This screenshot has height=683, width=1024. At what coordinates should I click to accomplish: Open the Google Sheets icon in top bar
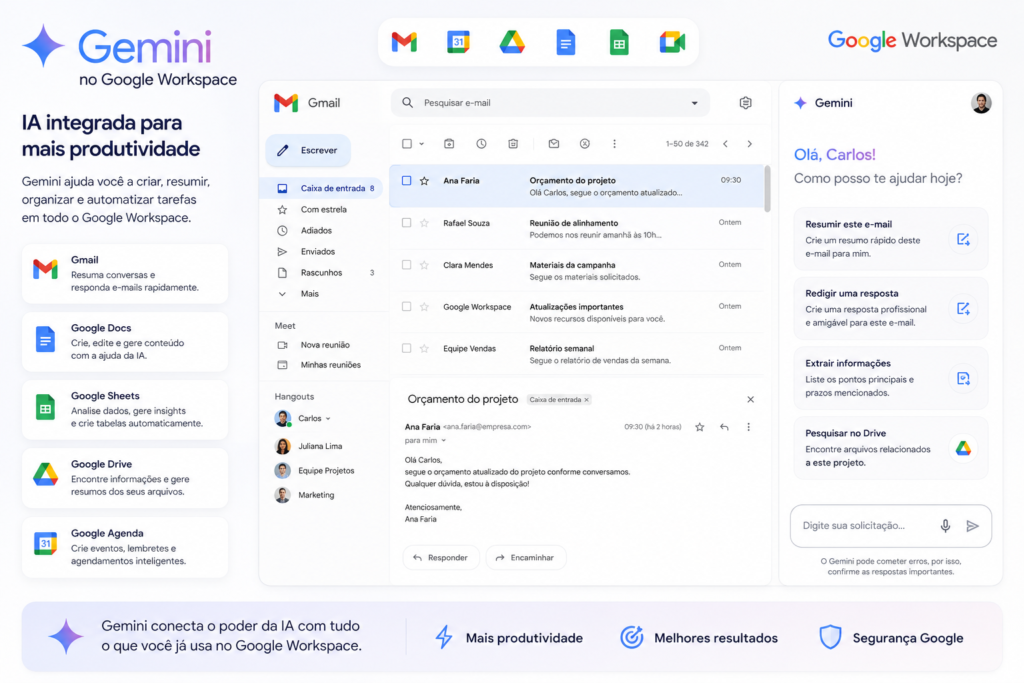pos(619,42)
